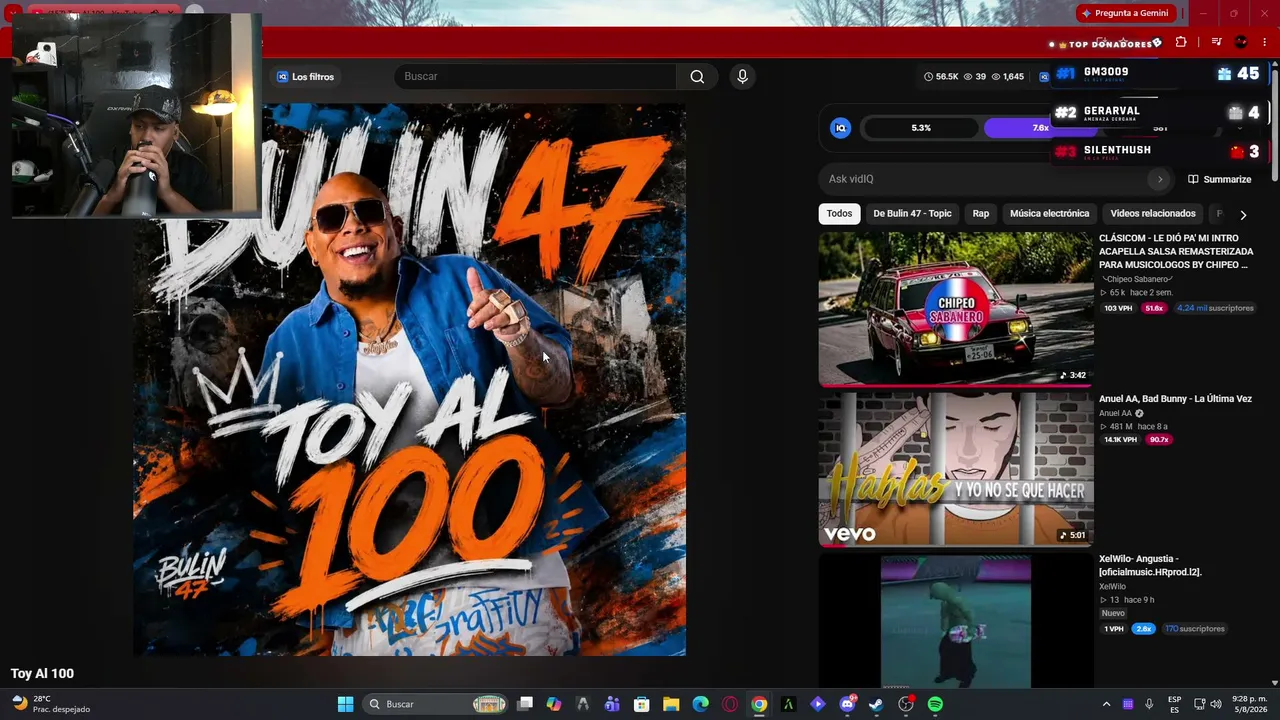Click the 103 VPH stat badge

pos(1118,308)
